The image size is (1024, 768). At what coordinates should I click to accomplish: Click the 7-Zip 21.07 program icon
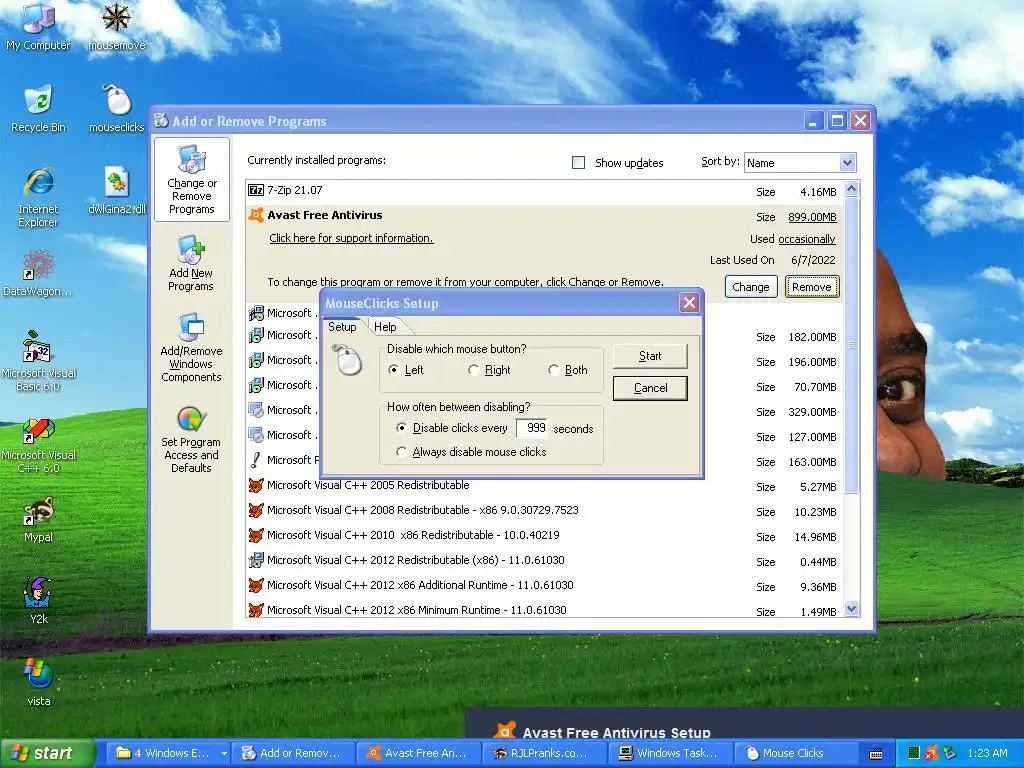255,190
